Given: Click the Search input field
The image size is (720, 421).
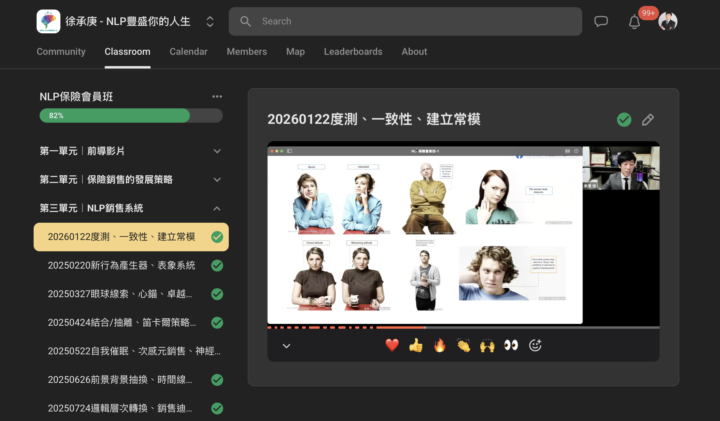Looking at the screenshot, I should coord(405,21).
